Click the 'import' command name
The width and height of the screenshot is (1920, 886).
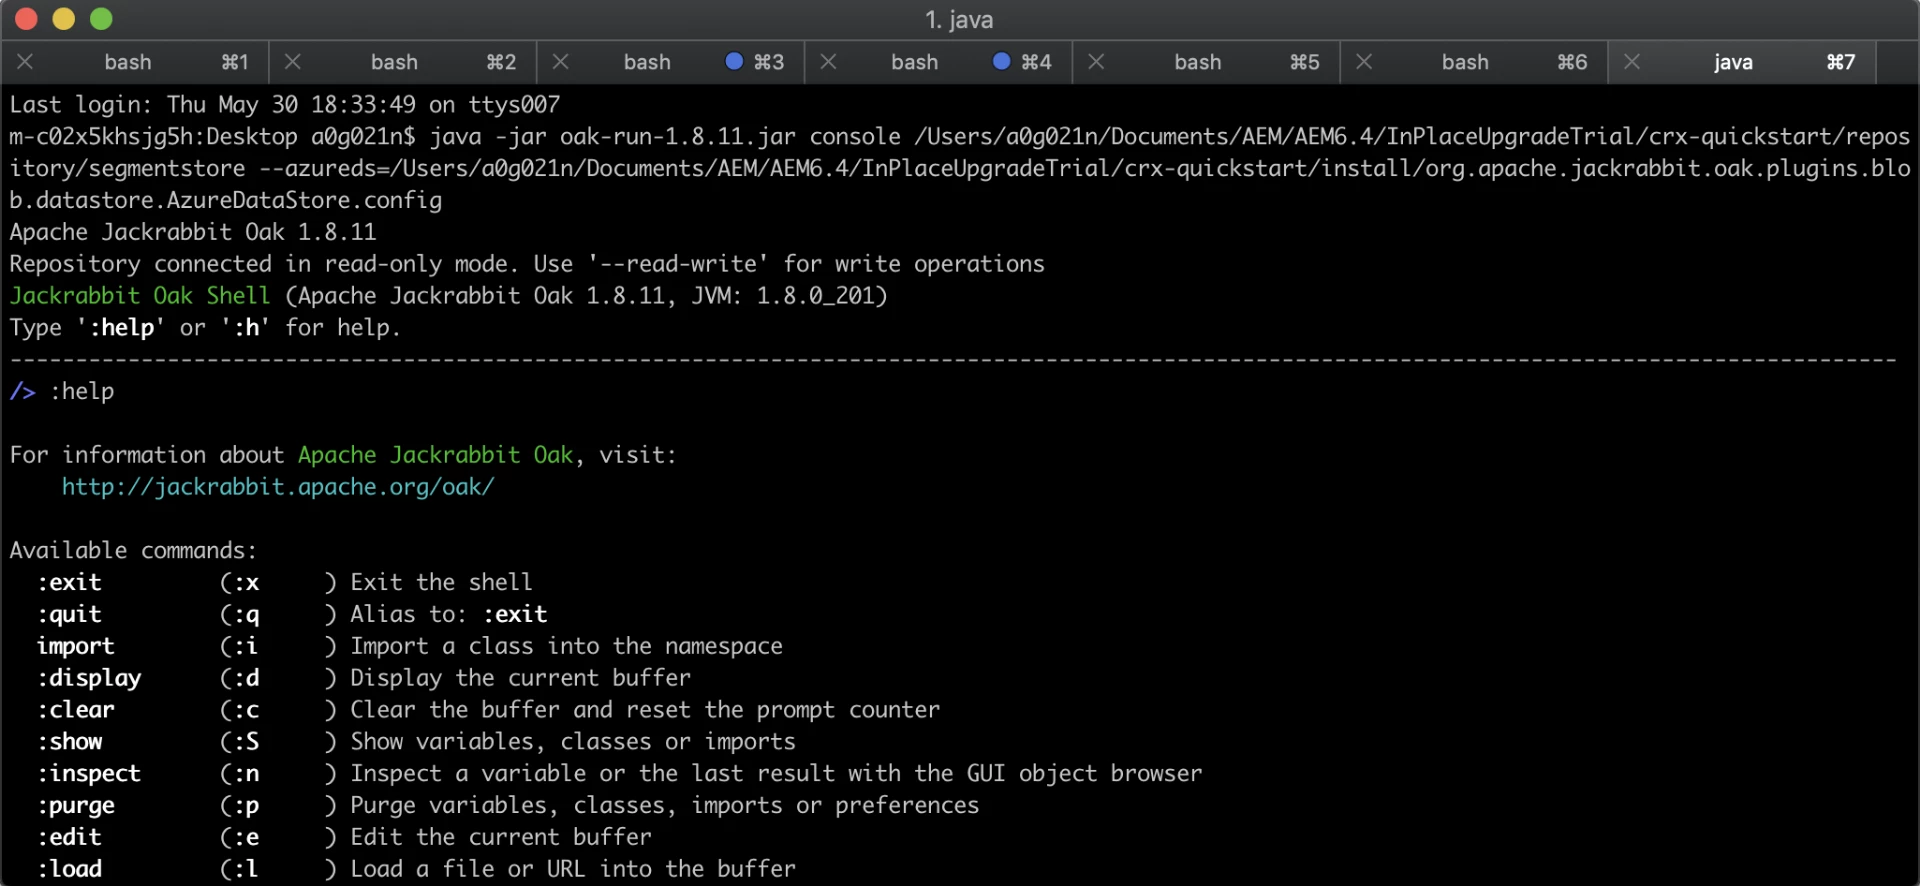pyautogui.click(x=76, y=647)
